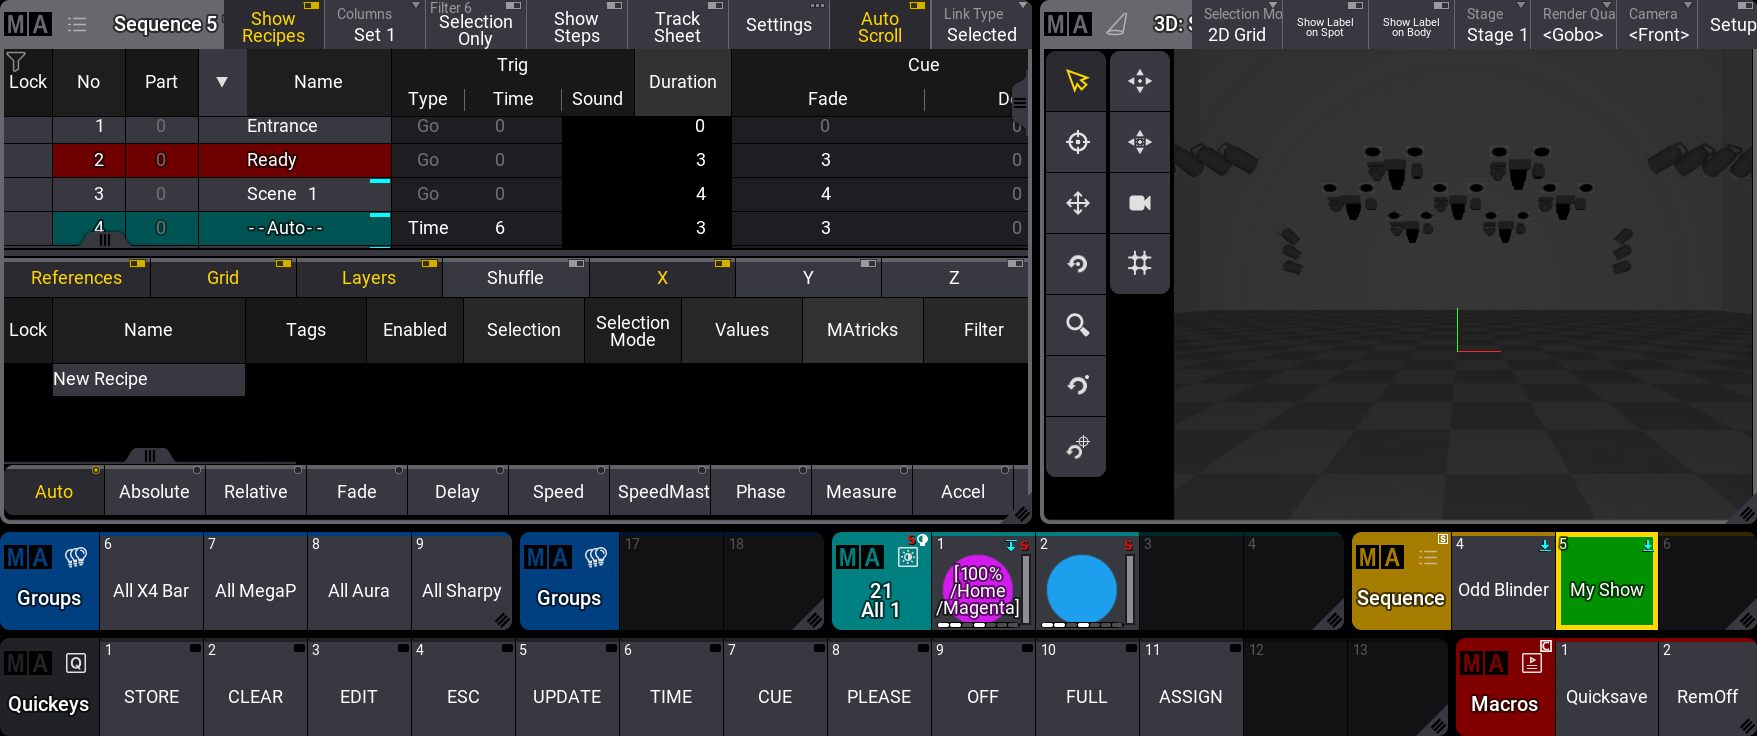Open the Columns Set 1 dropdown
Screen dimensions: 1757x736
point(374,25)
